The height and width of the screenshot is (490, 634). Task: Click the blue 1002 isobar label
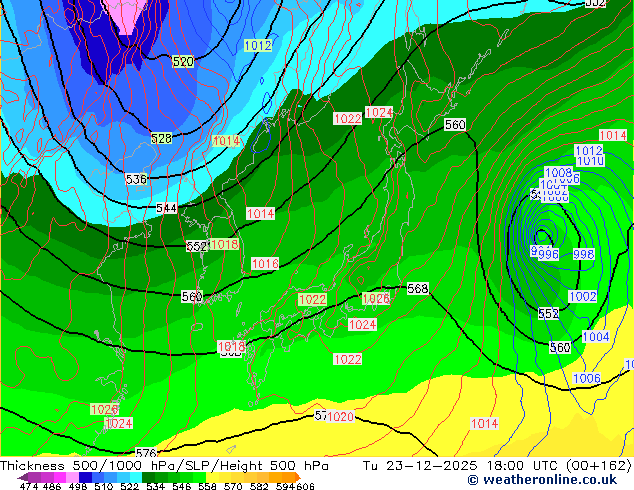pos(583,296)
